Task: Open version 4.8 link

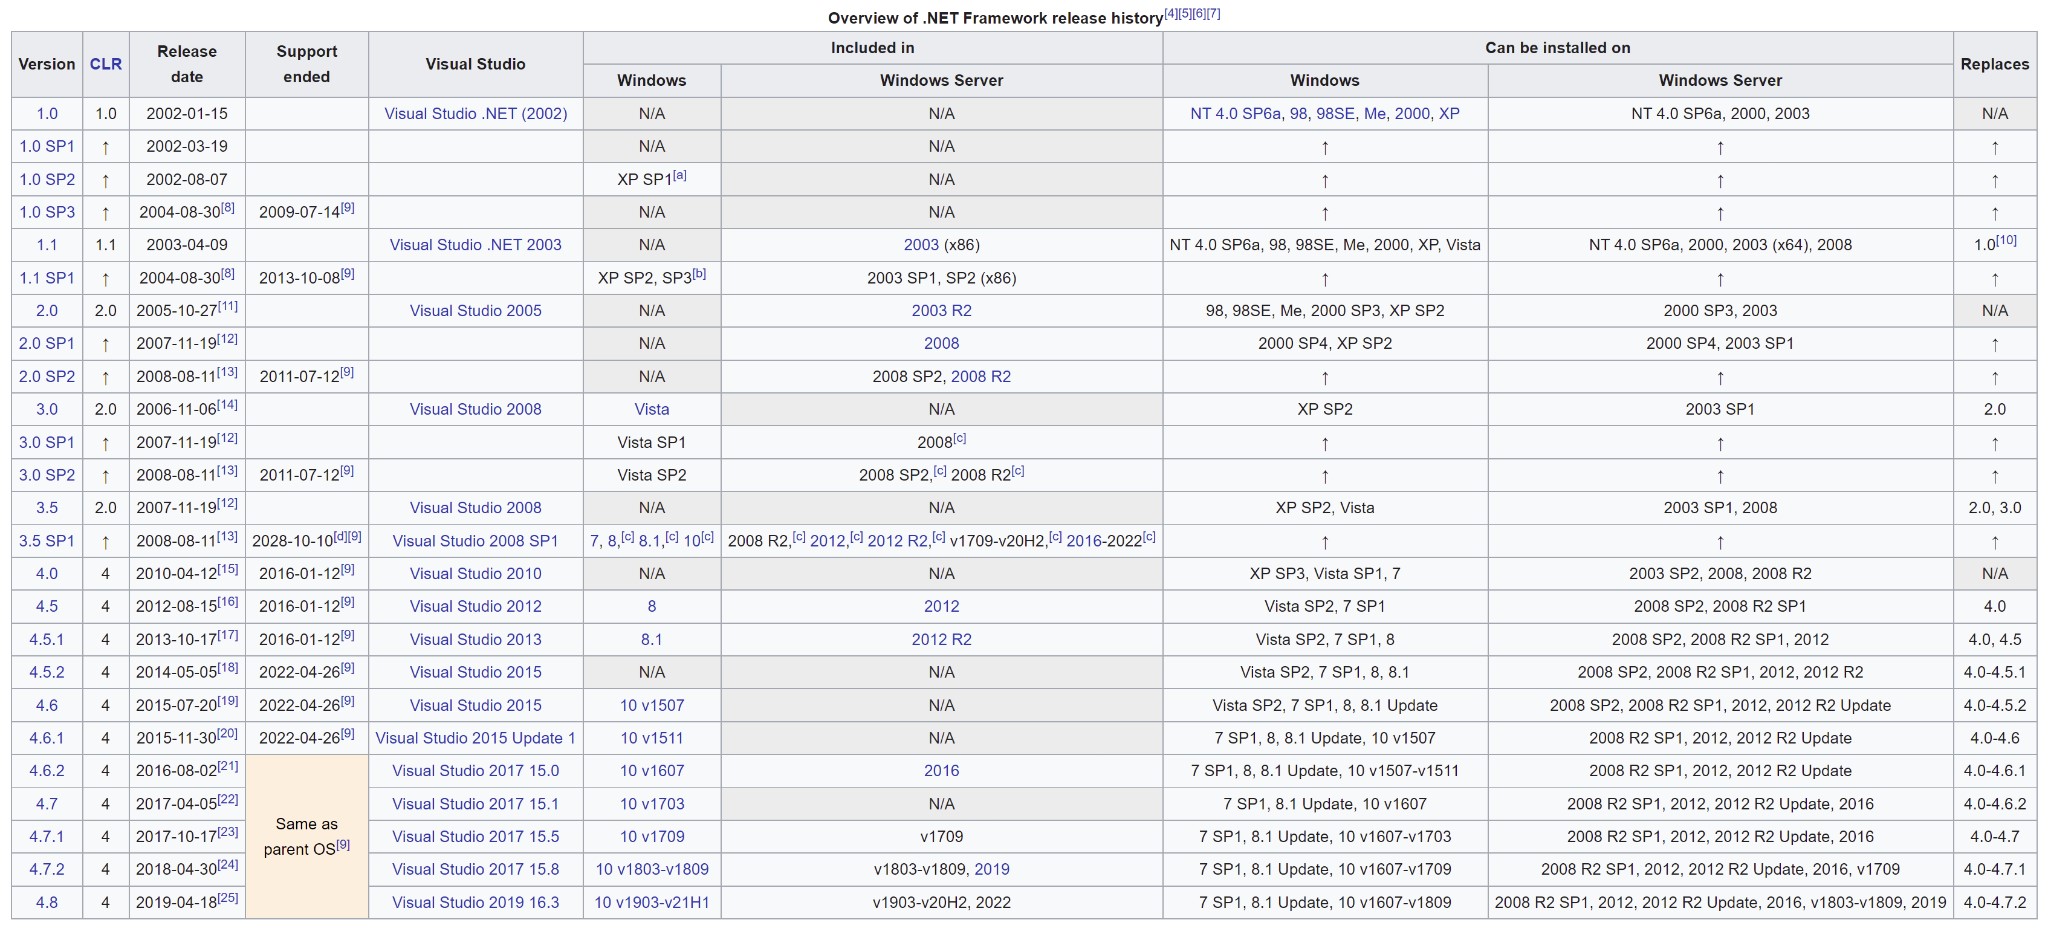Action: tap(47, 902)
